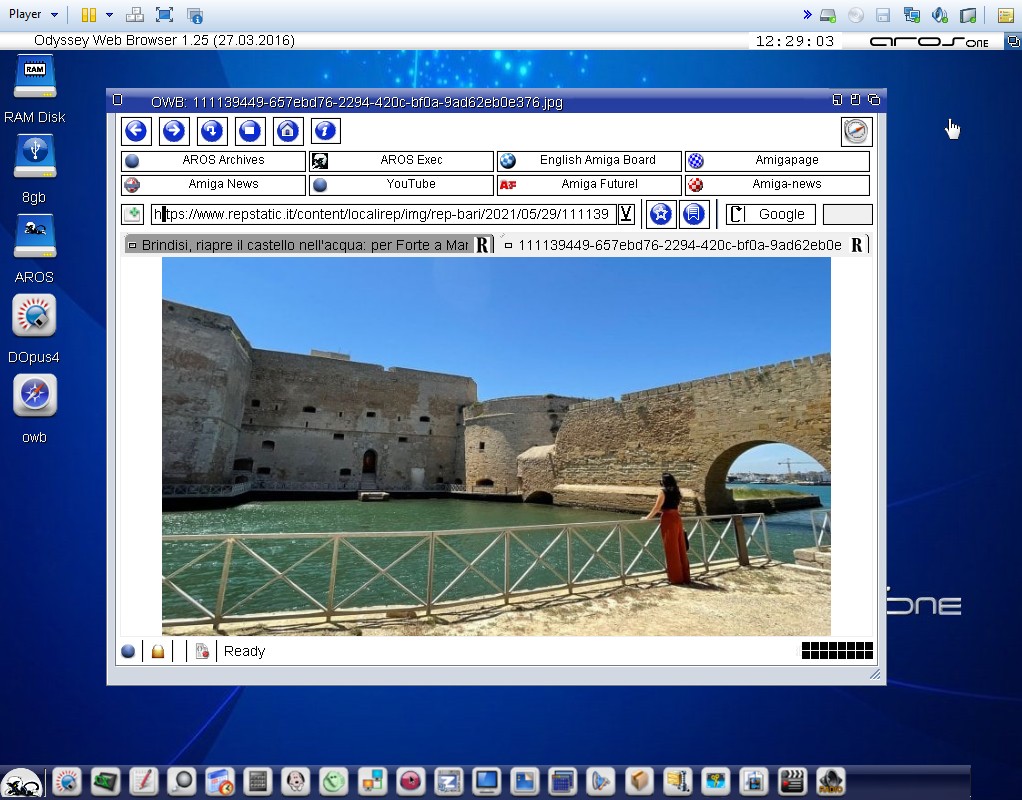Click the compass icon at toolbar right
This screenshot has height=800, width=1022.
tap(856, 132)
